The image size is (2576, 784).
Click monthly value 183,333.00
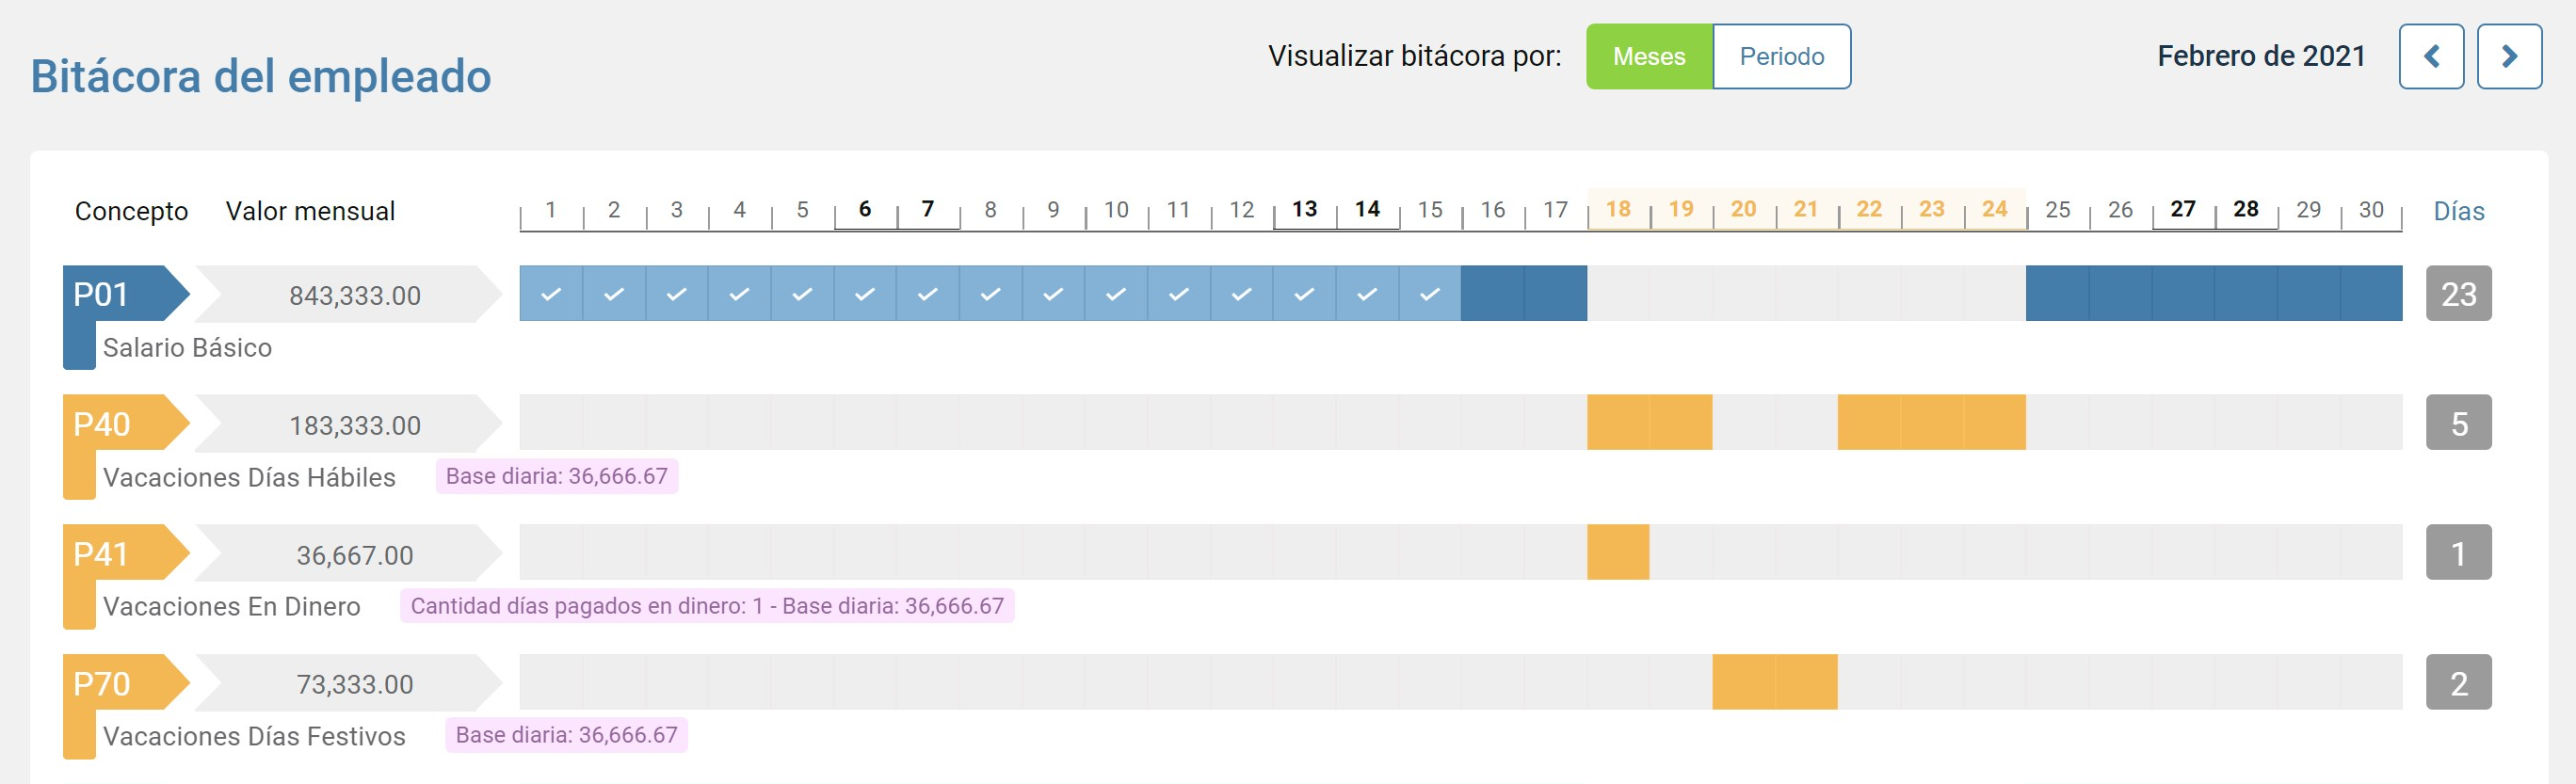point(354,426)
